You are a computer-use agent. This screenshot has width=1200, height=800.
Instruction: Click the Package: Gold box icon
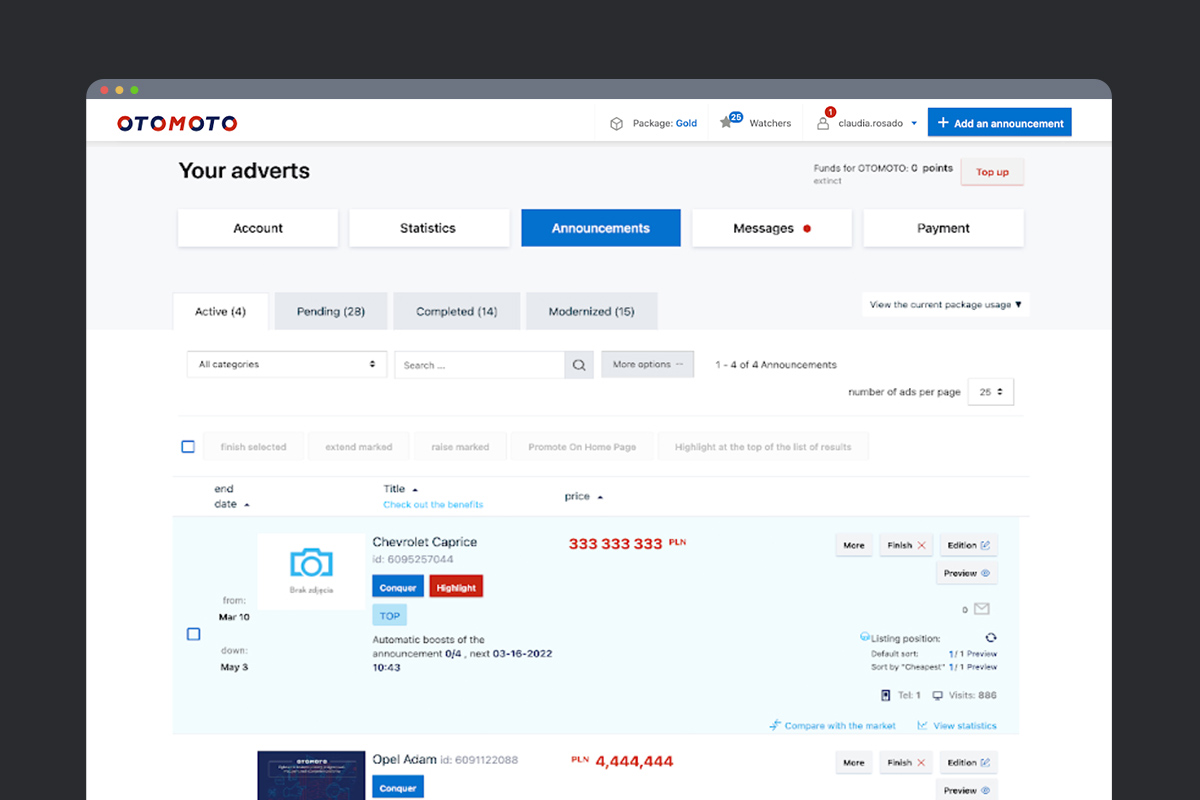pyautogui.click(x=616, y=122)
